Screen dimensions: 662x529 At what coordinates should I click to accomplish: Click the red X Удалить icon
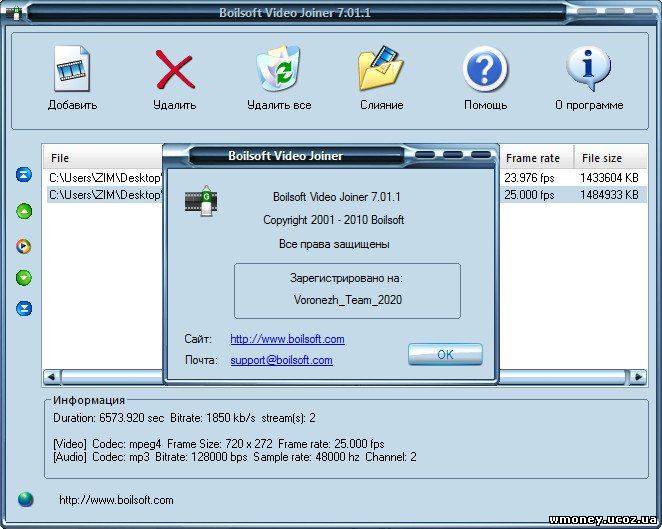pyautogui.click(x=175, y=69)
